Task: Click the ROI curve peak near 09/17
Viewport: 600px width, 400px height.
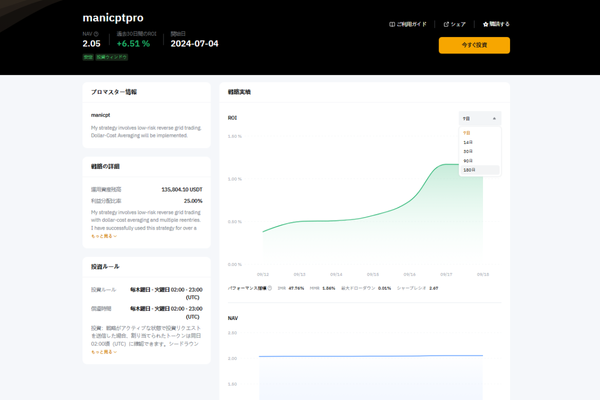Action: tap(447, 166)
